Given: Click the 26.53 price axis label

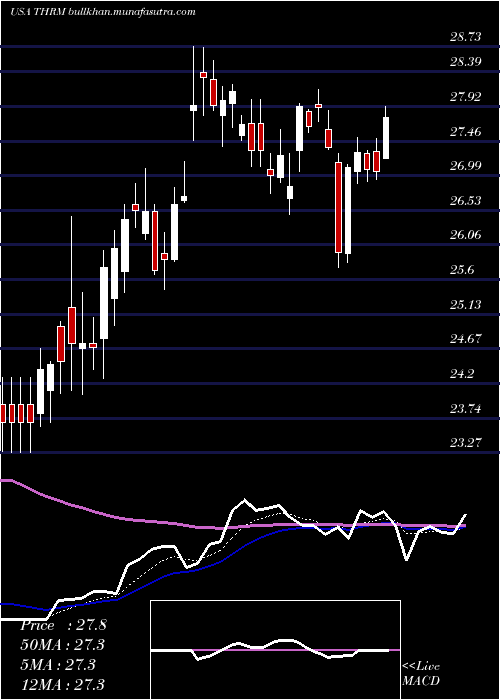Looking at the screenshot, I should point(466,201).
